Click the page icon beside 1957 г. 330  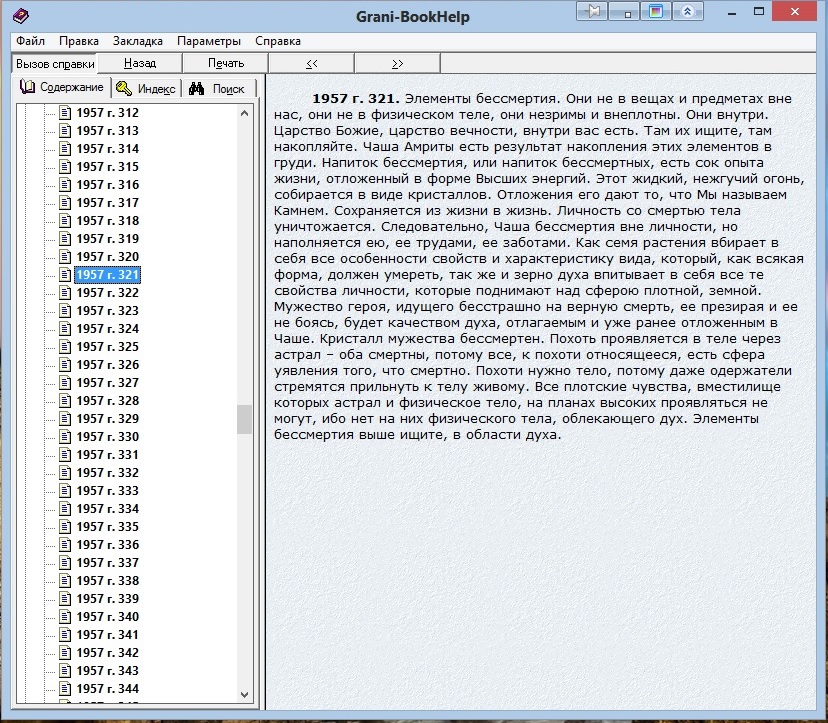[66, 437]
